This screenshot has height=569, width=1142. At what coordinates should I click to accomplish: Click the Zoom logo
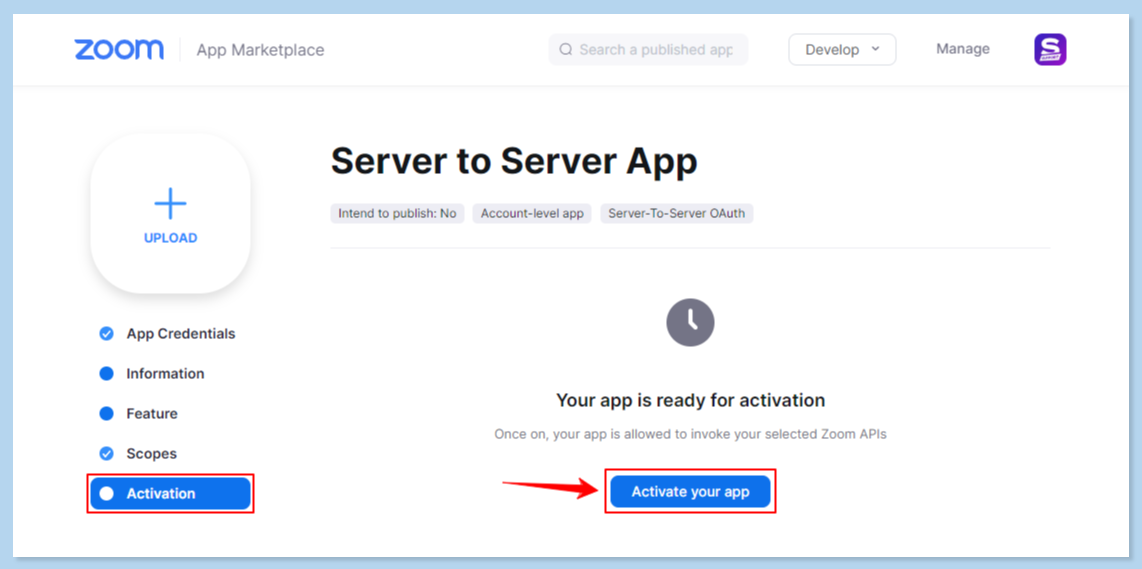pyautogui.click(x=119, y=49)
